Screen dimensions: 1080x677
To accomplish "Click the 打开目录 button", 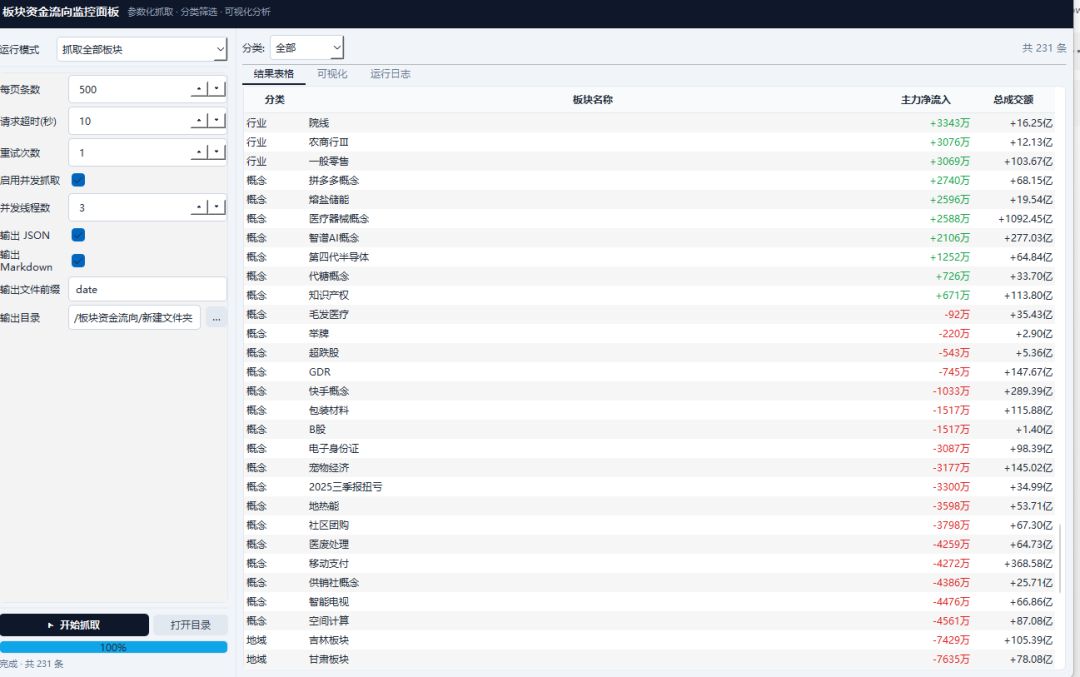I will 193,624.
